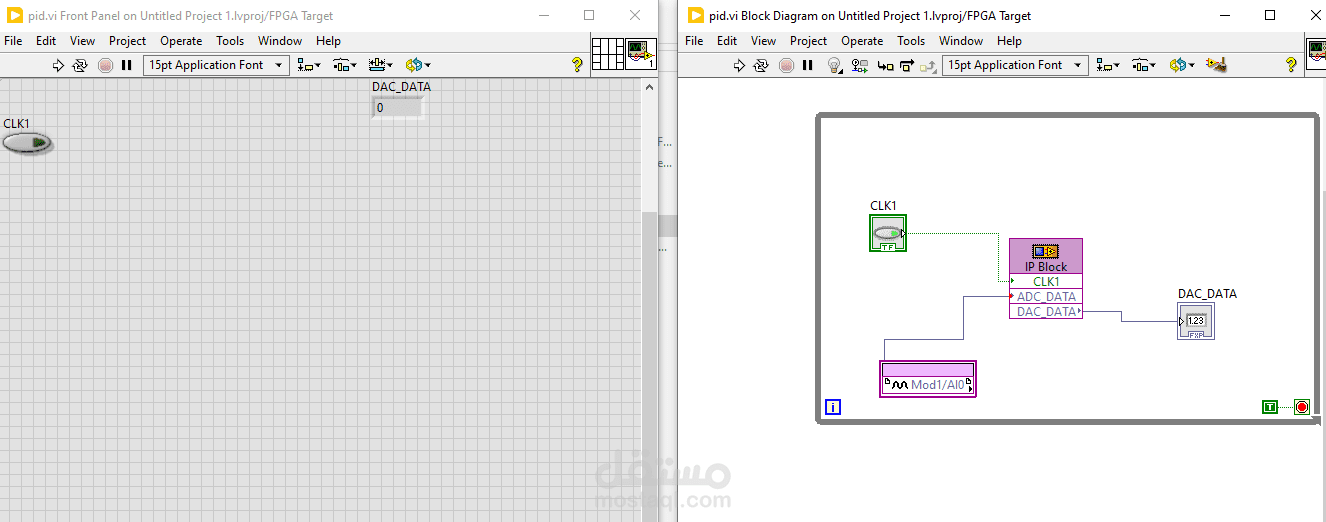This screenshot has height=522, width=1326.
Task: Open font dropdown in Front Panel window
Action: (x=216, y=65)
